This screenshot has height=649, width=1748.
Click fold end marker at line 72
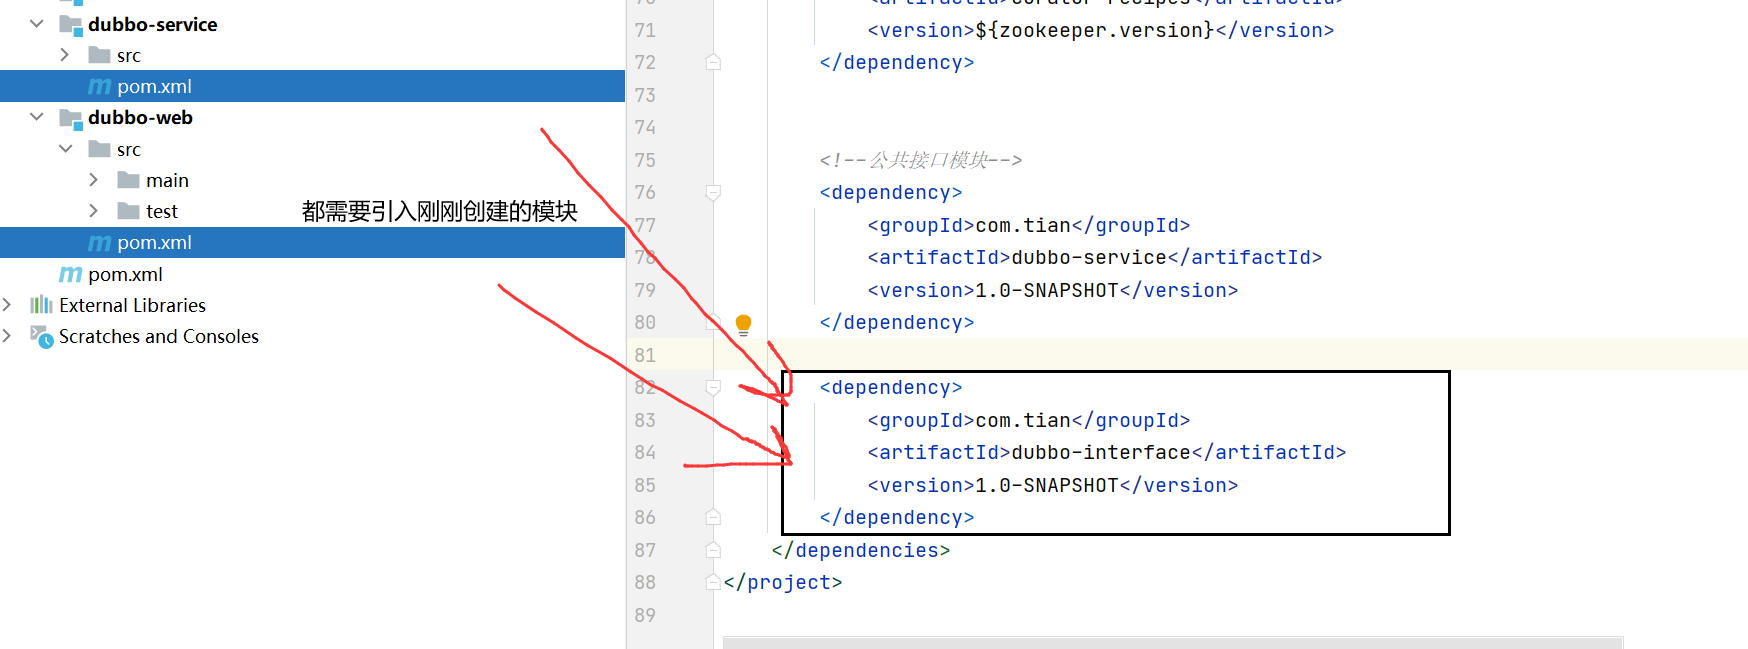point(713,62)
